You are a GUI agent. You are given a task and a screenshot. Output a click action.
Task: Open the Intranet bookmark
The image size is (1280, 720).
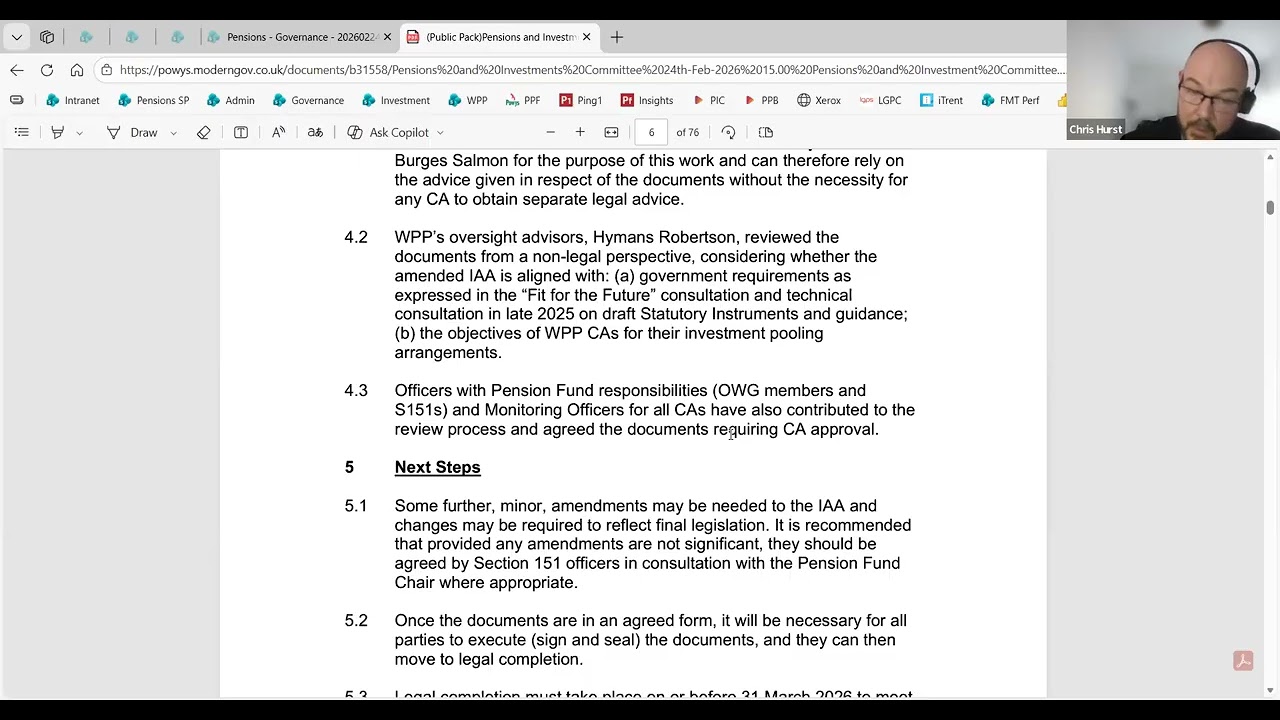click(73, 100)
